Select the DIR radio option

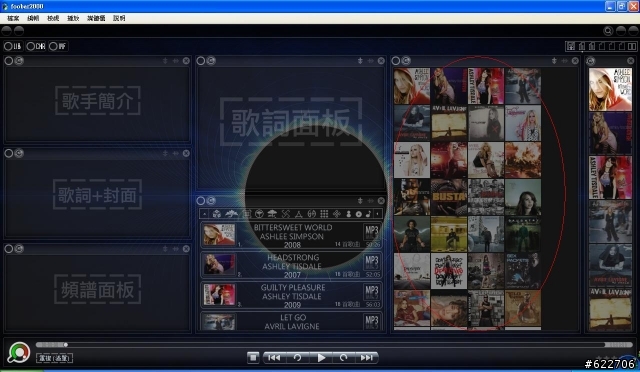(x=36, y=46)
